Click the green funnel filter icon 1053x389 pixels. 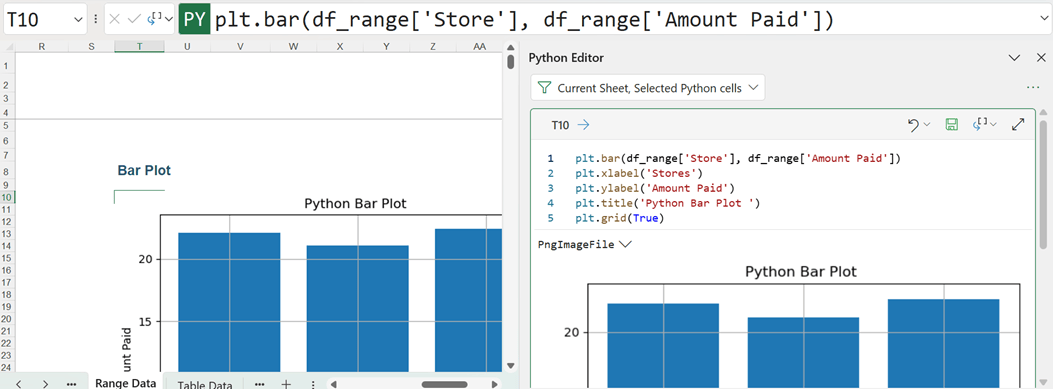(545, 88)
